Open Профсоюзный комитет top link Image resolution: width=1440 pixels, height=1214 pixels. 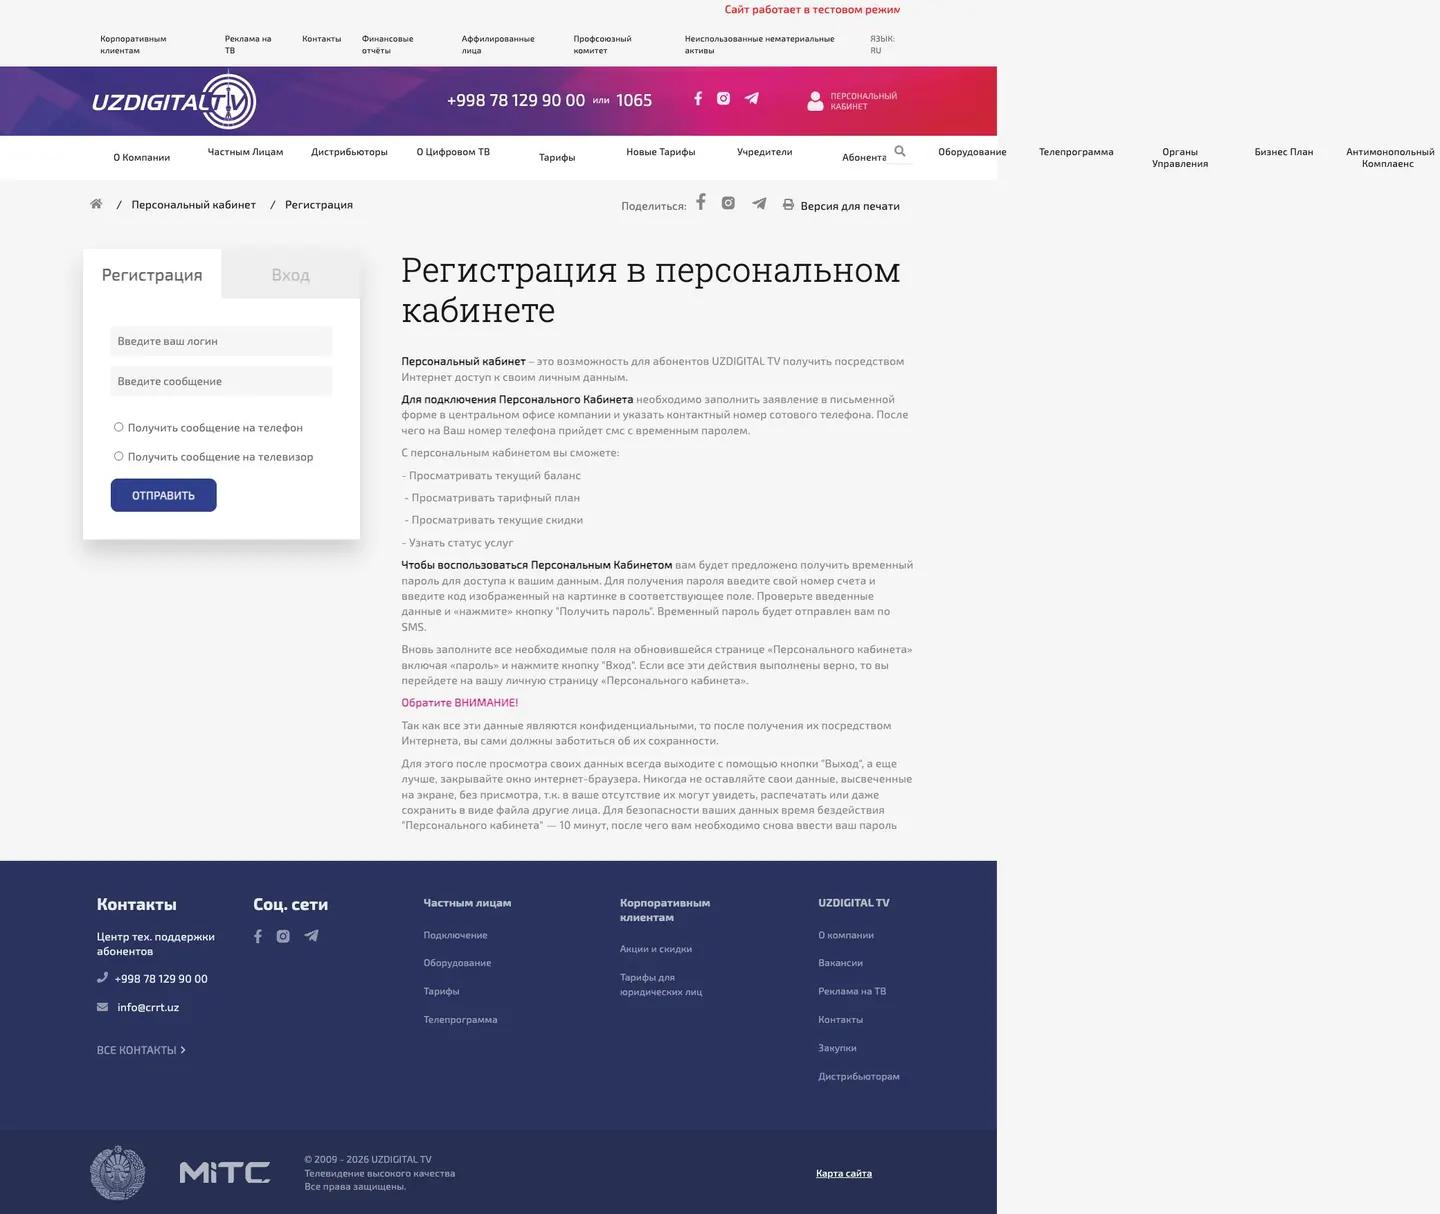602,44
